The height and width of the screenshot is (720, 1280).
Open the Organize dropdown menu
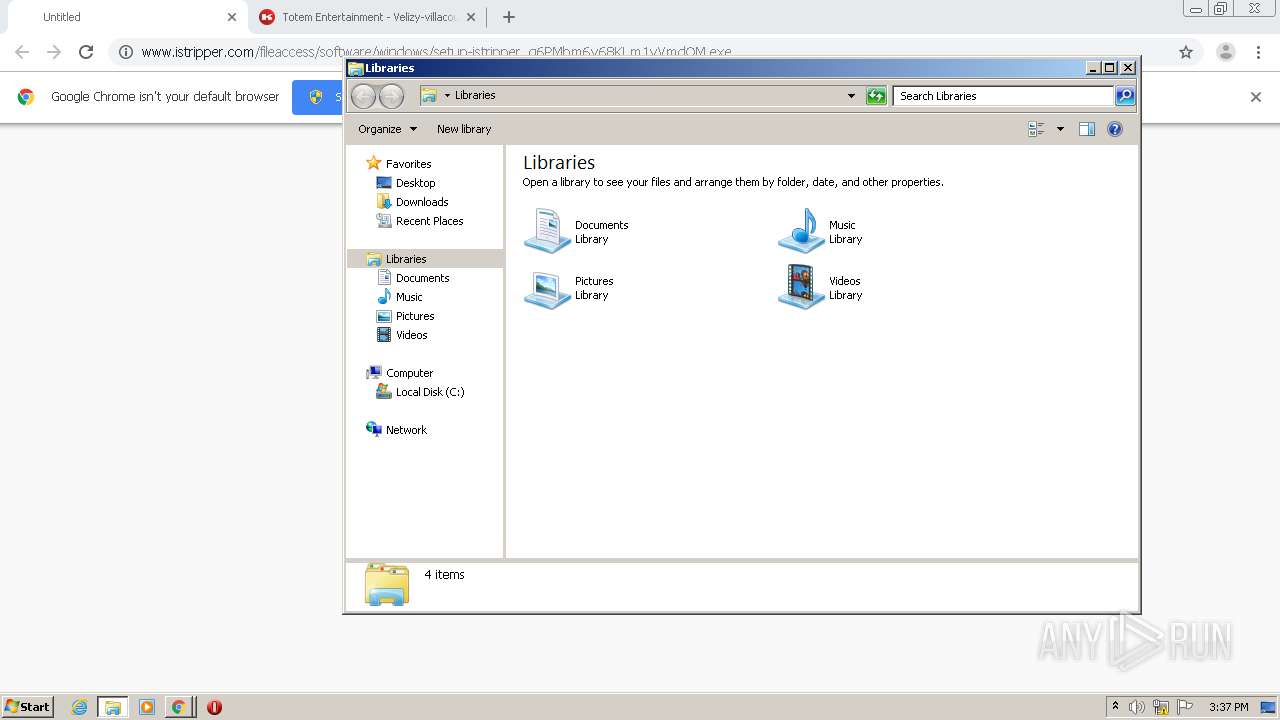388,129
